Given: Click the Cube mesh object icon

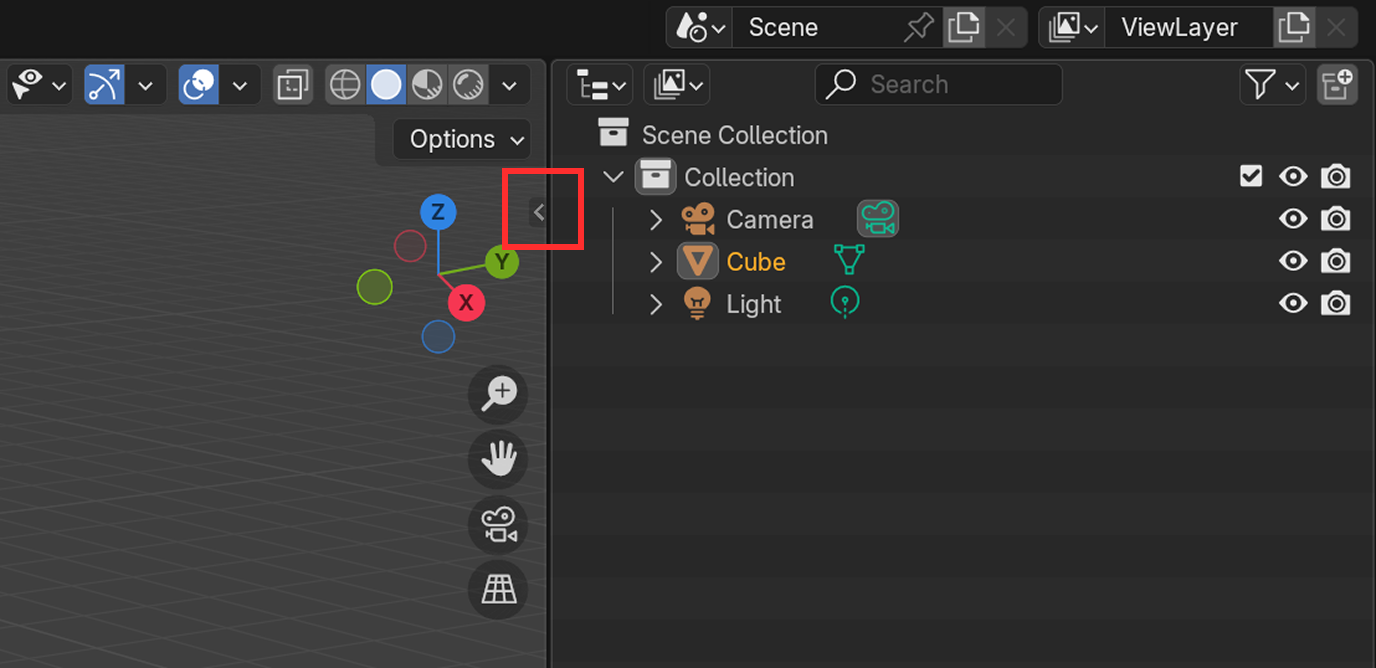Looking at the screenshot, I should 698,262.
